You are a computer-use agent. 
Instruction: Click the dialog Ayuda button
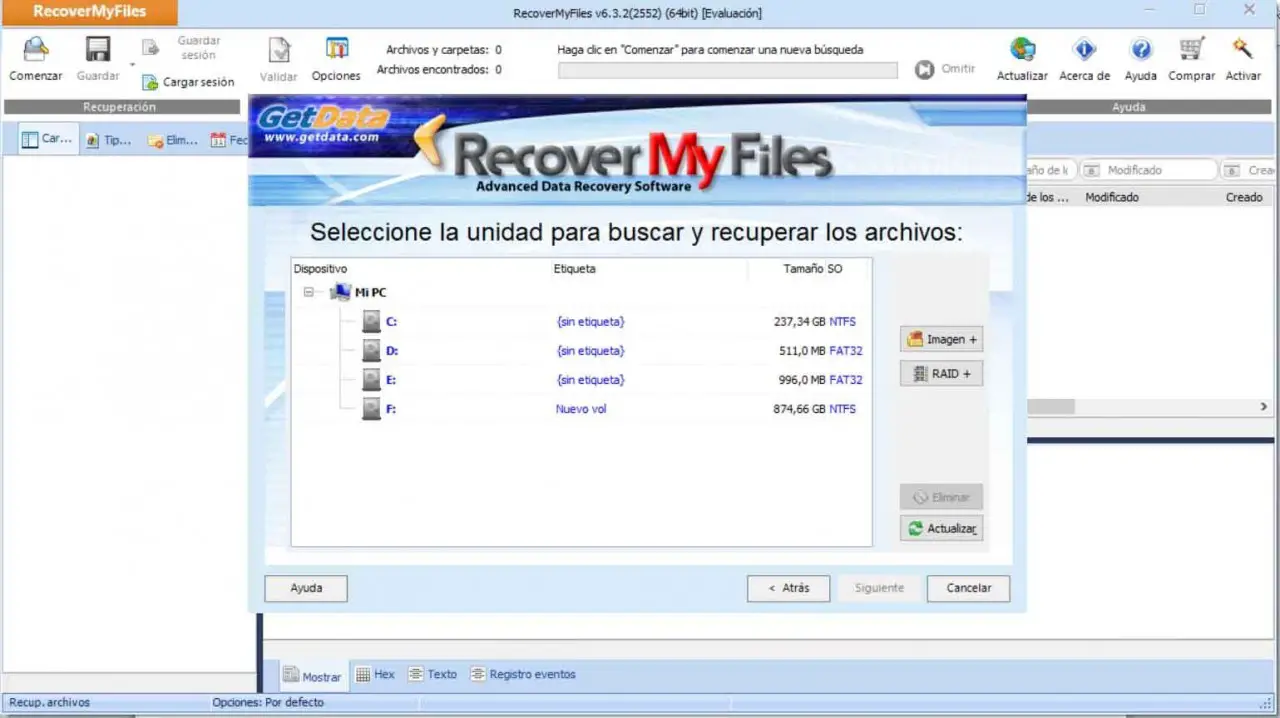pyautogui.click(x=306, y=588)
